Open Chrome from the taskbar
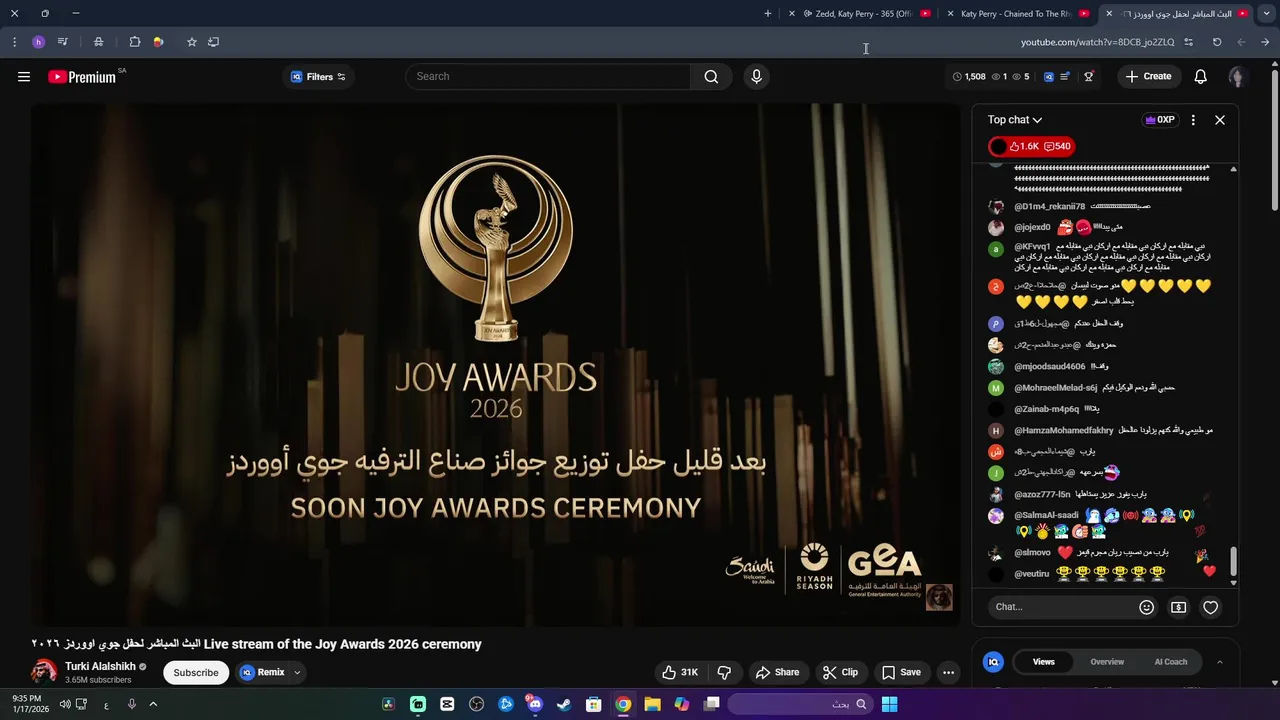 (x=623, y=705)
